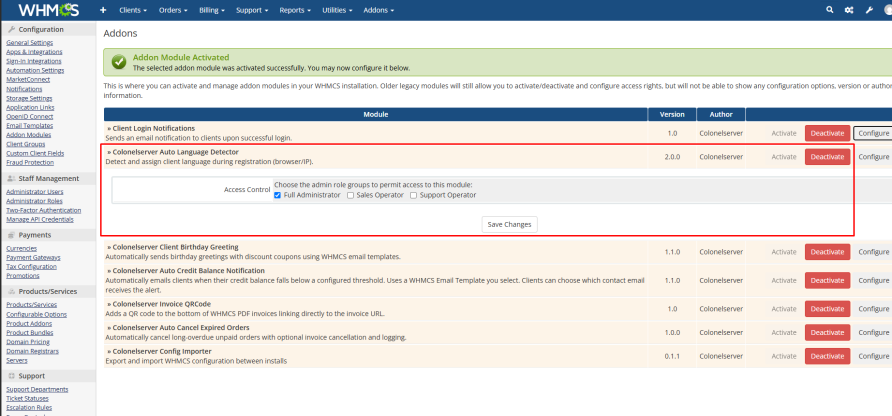Image resolution: width=892 pixels, height=416 pixels.
Task: Configure Colonelserver Client Birthday Greeting
Action: (x=873, y=252)
